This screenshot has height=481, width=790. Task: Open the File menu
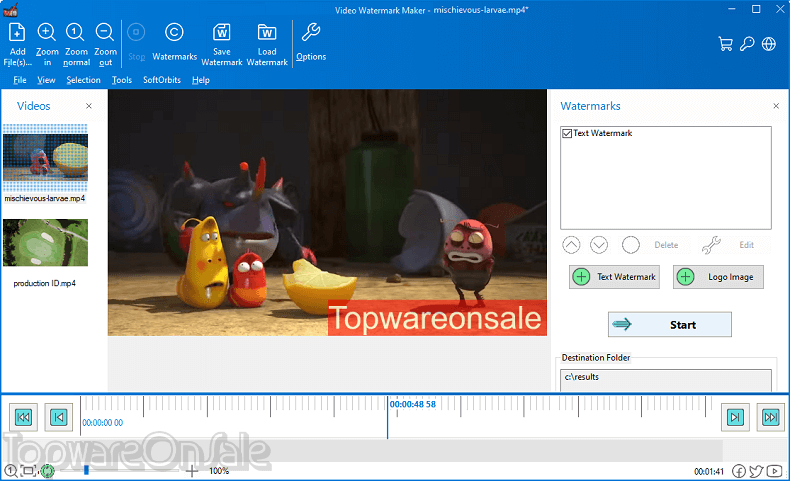point(20,80)
